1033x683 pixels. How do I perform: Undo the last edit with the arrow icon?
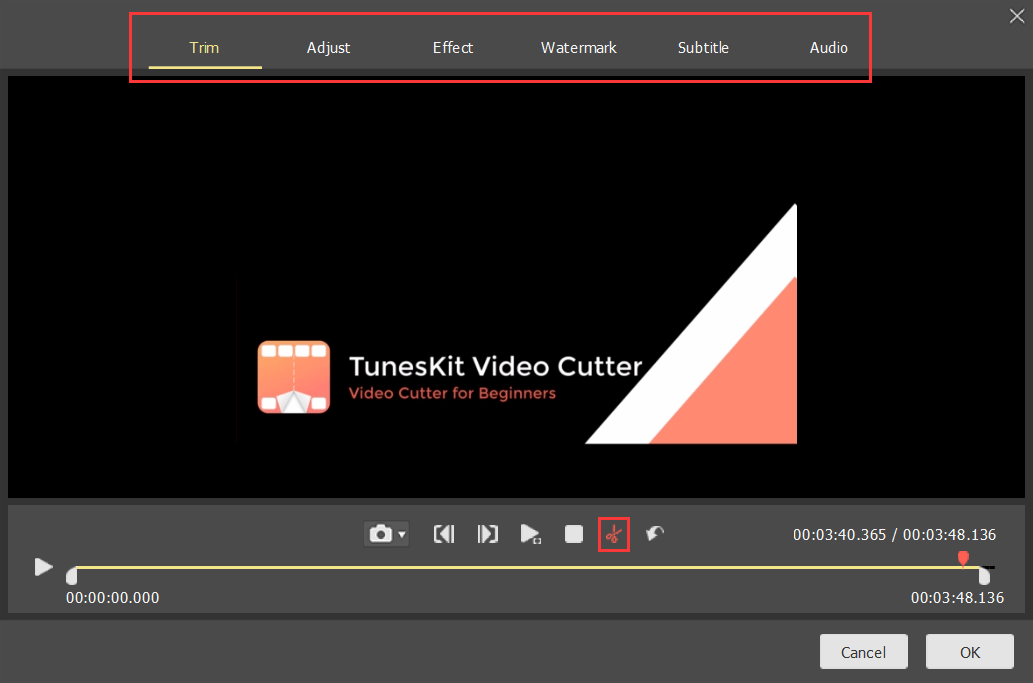click(655, 533)
